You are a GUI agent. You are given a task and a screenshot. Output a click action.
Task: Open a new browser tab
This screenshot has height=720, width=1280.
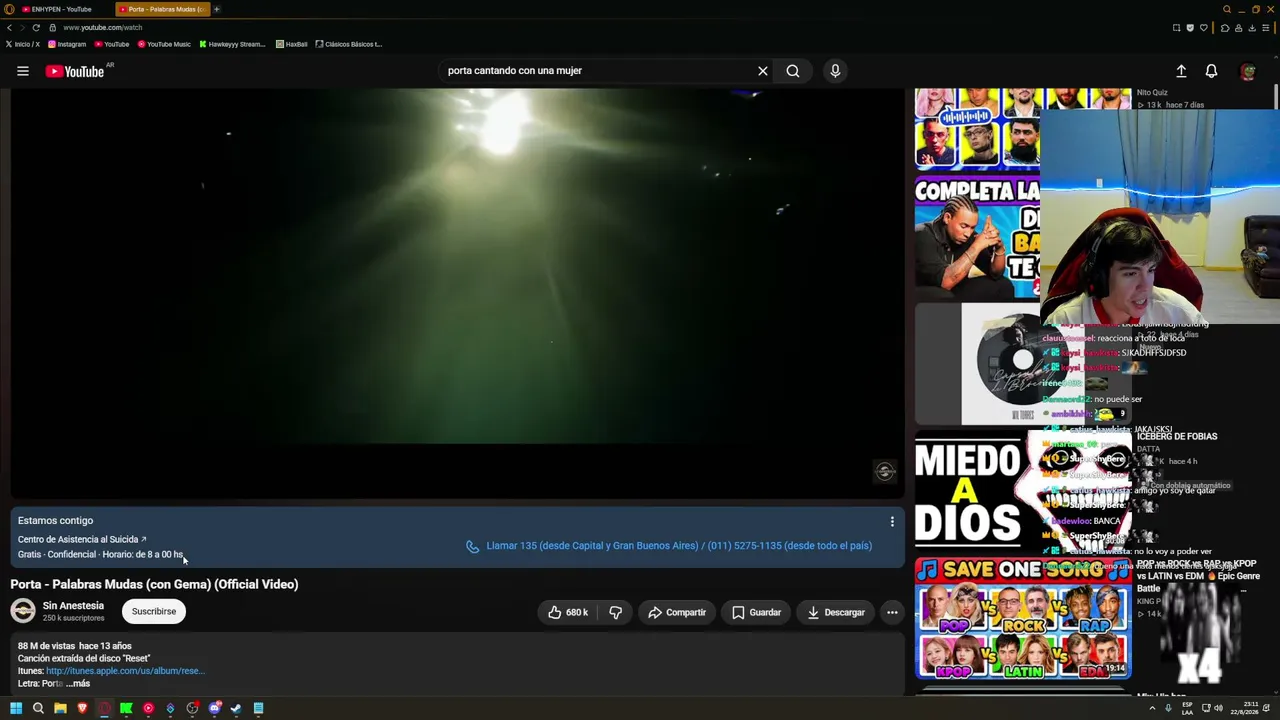217,9
